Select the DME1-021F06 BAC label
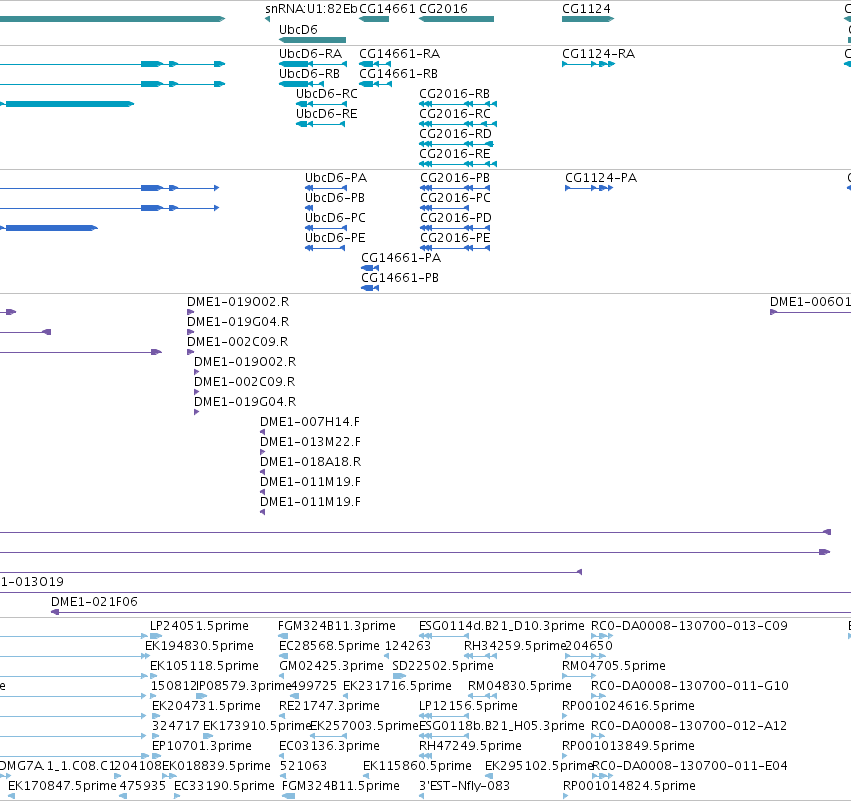Screen dimensions: 851x801 click(x=94, y=602)
